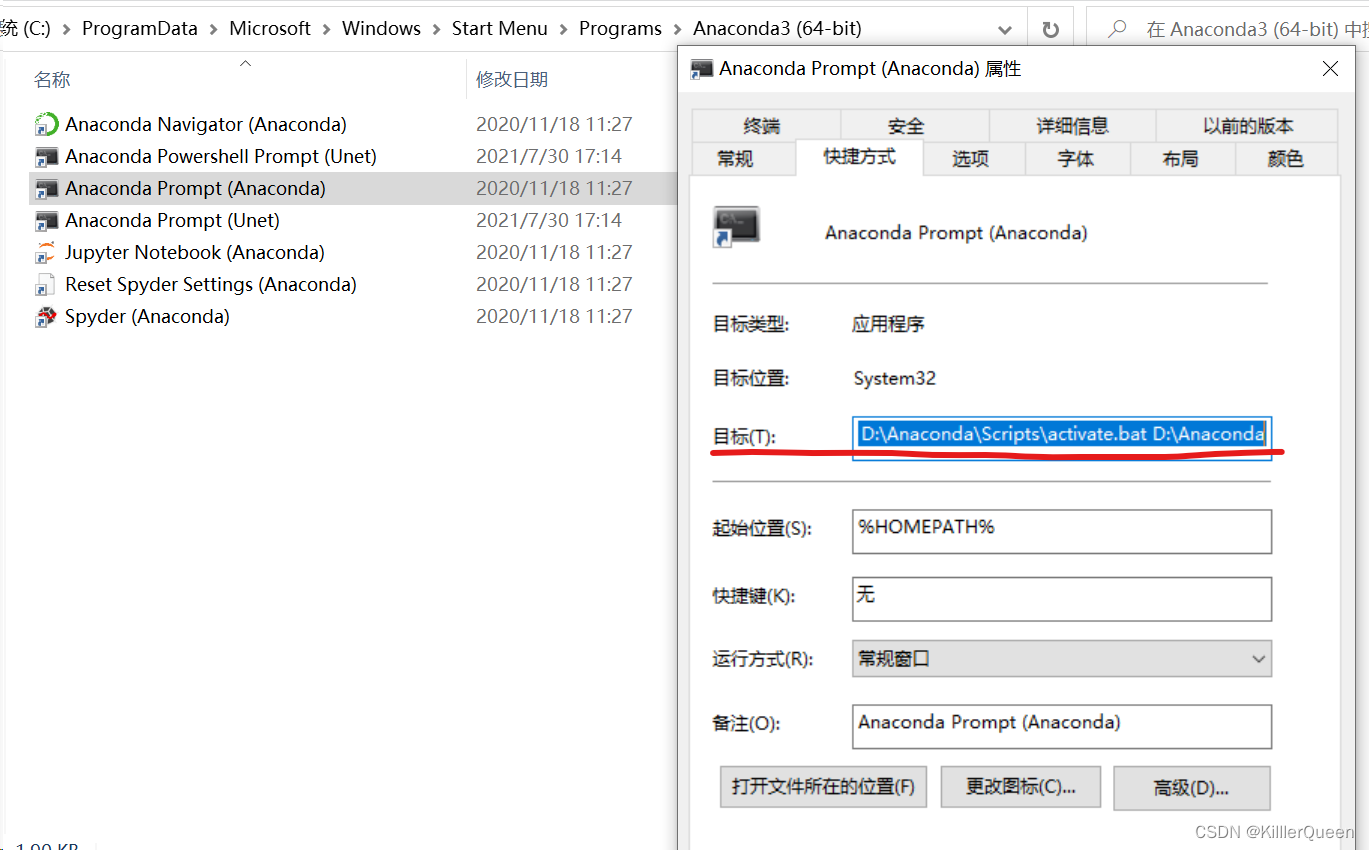Click the Anaconda Powershell Prompt date 2021/7/30 17:14
Screen dimensions: 1369x850
(x=549, y=156)
